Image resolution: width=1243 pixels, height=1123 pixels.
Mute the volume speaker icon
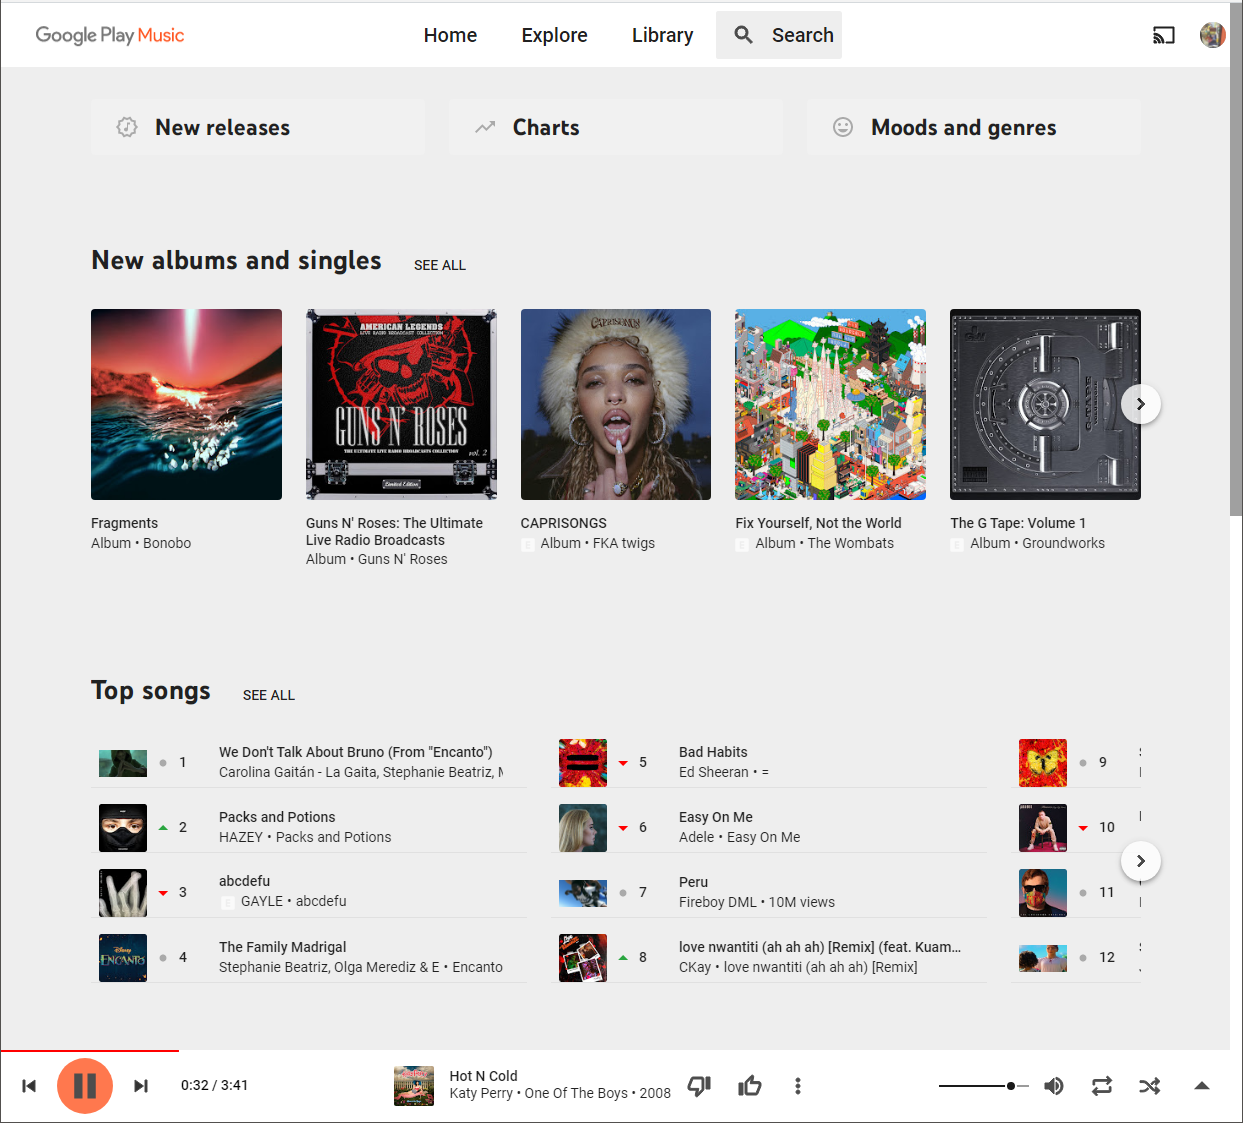coord(1054,1086)
